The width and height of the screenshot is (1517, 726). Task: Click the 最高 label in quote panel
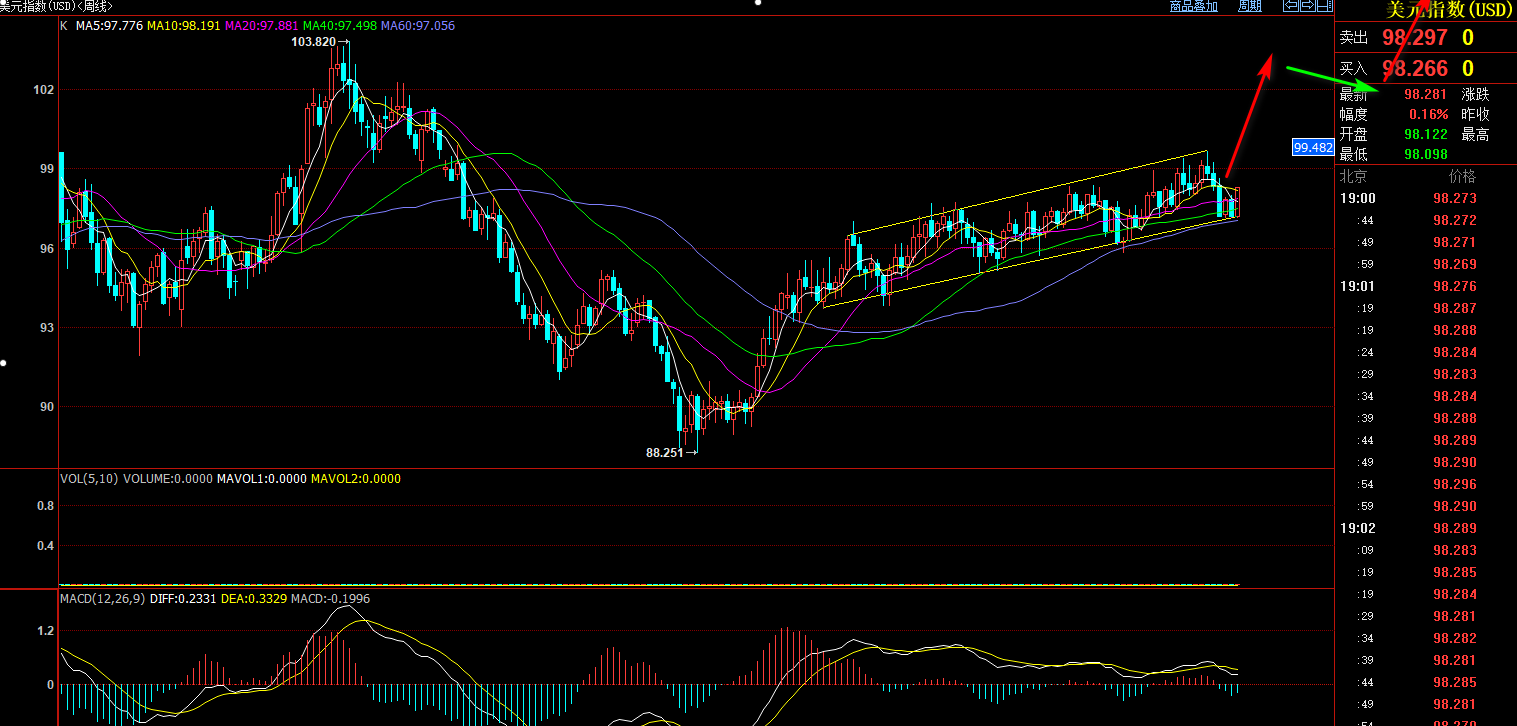click(1475, 134)
